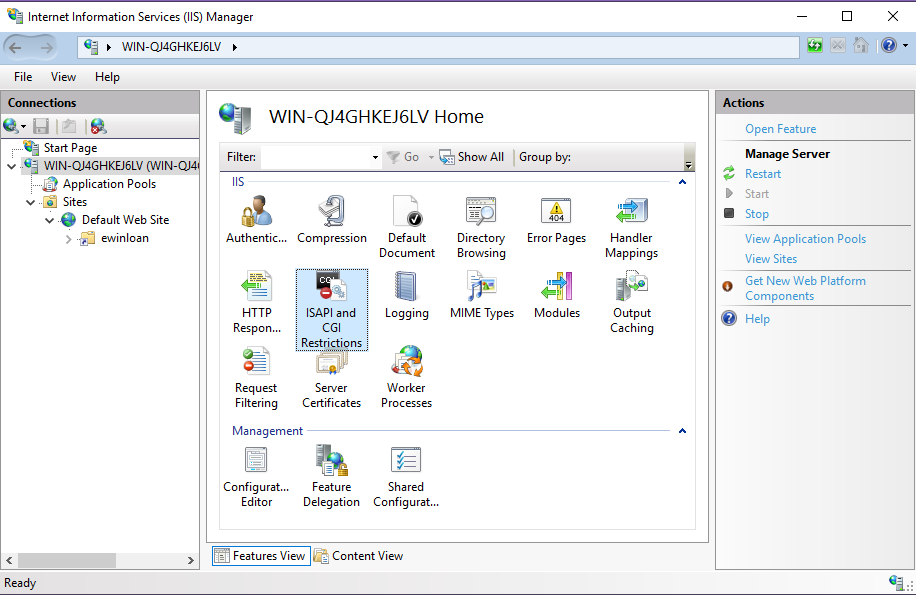Select the Error Pages icon

pos(556,220)
